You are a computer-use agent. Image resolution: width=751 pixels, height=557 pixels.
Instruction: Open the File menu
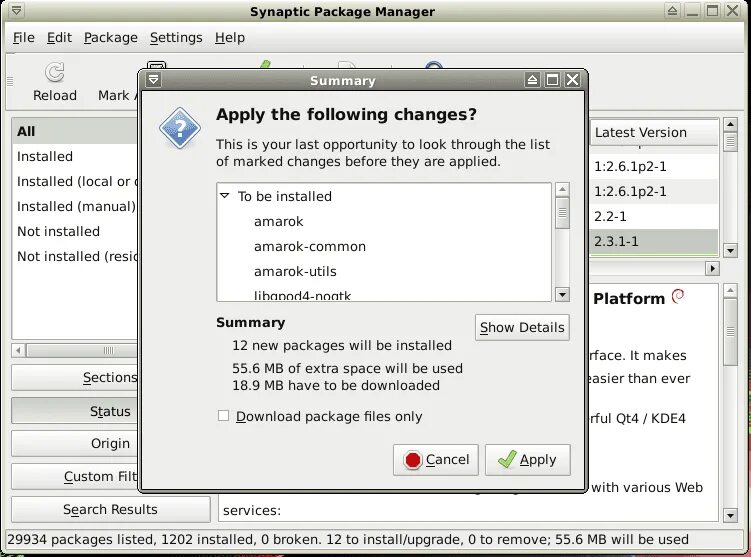[x=24, y=37]
